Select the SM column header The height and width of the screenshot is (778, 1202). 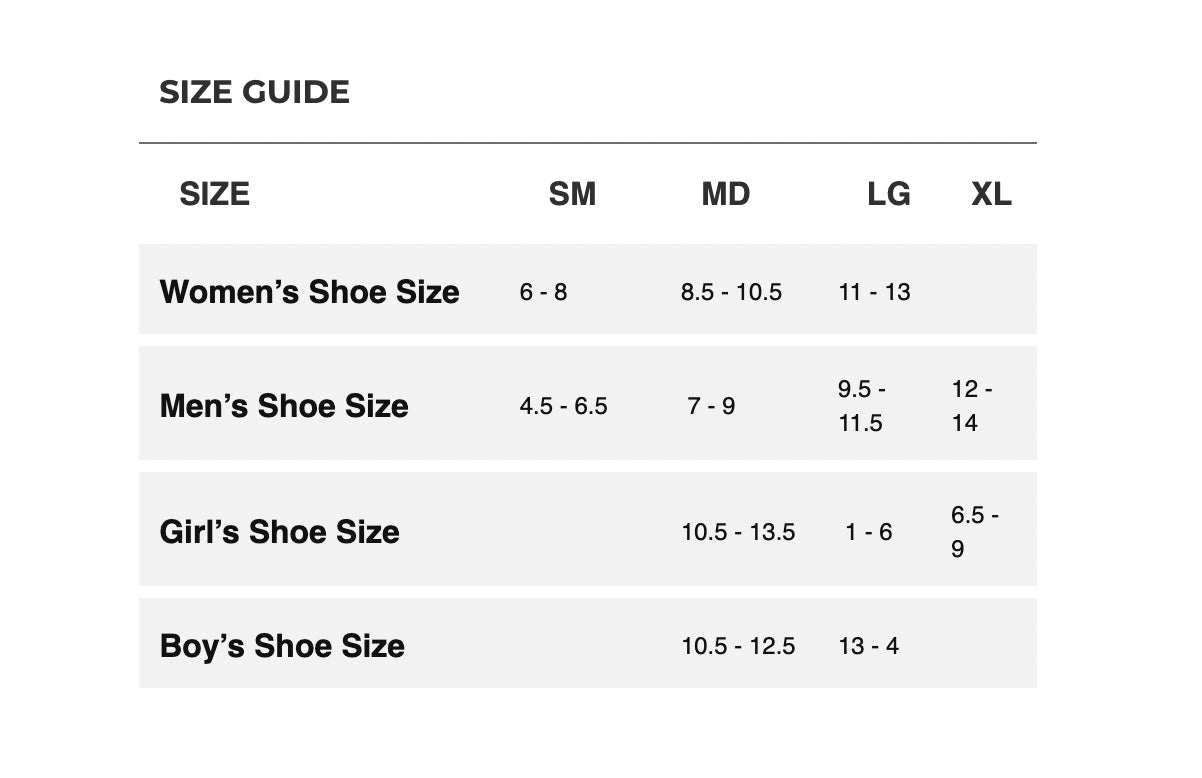tap(572, 194)
